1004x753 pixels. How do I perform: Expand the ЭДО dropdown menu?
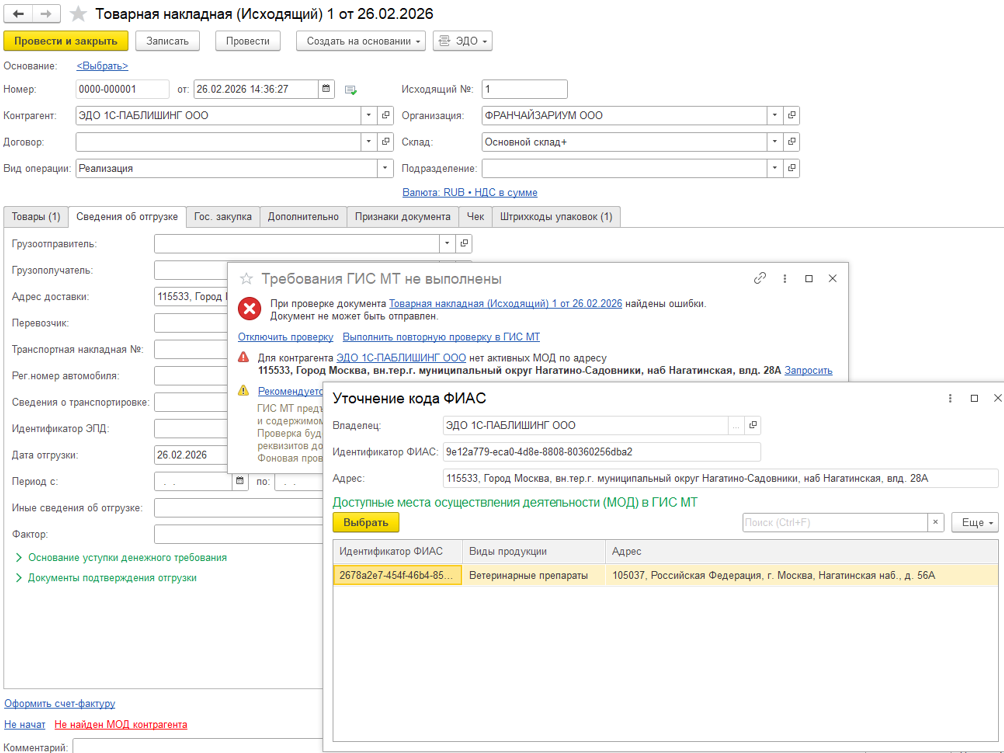[x=465, y=41]
